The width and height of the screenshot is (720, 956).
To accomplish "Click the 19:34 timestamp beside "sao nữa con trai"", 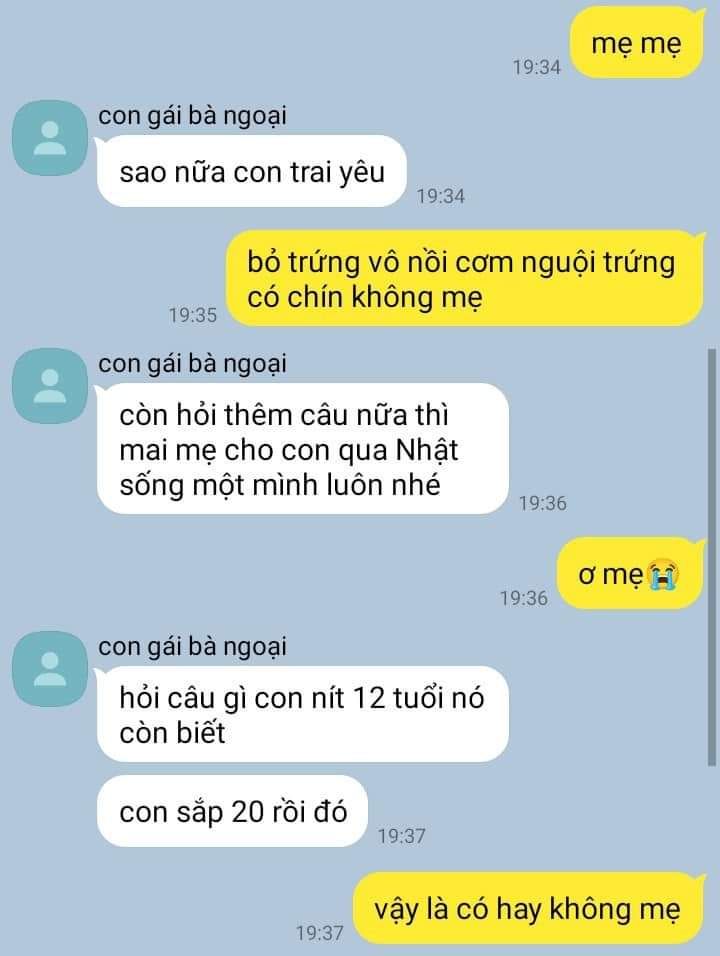I will click(x=441, y=196).
